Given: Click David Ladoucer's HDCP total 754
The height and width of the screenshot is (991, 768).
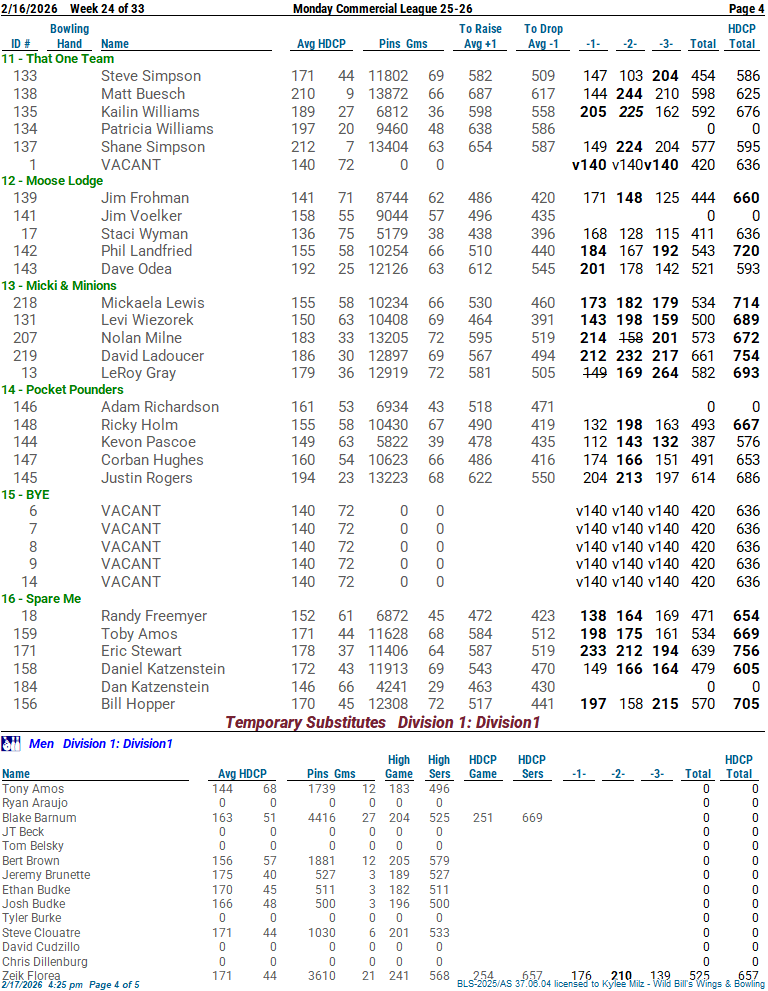Looking at the screenshot, I should coord(746,356).
